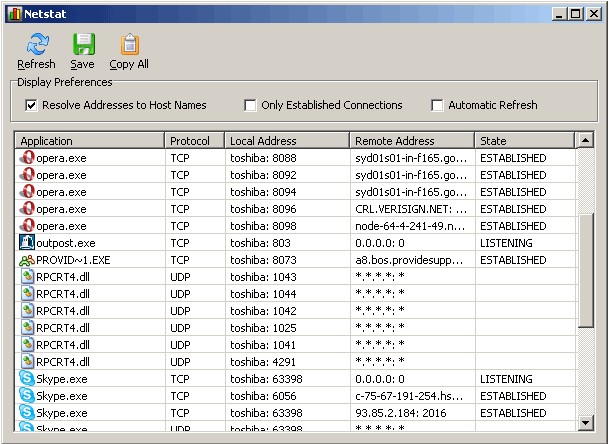Click the PROVID~1.EXE application icon

(27, 260)
